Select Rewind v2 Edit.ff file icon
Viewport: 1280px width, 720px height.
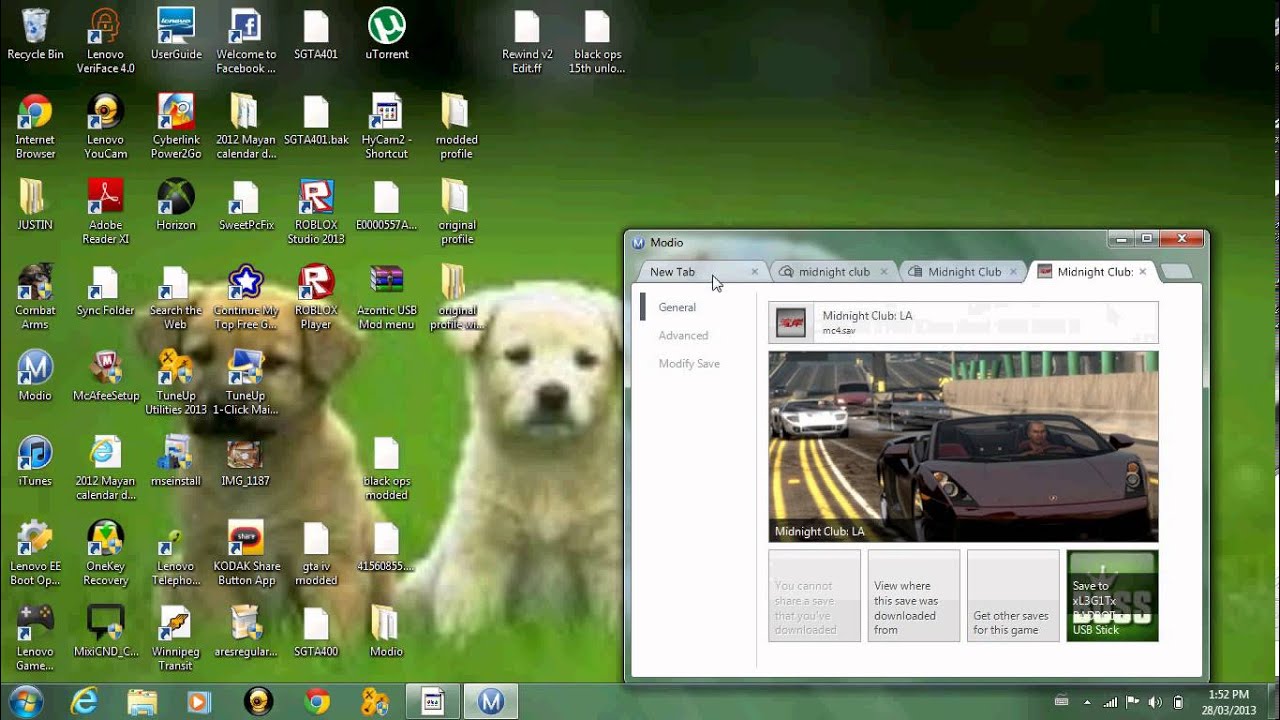coord(527,41)
